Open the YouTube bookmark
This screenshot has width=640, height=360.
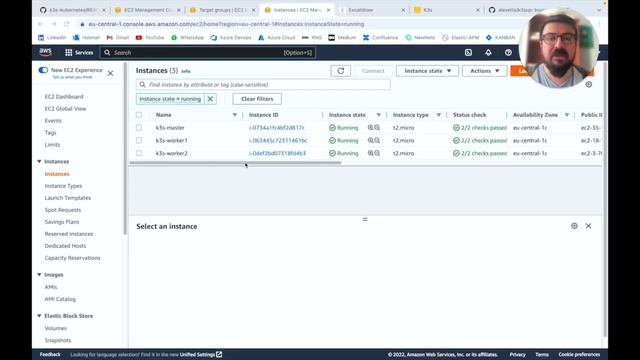coord(150,38)
